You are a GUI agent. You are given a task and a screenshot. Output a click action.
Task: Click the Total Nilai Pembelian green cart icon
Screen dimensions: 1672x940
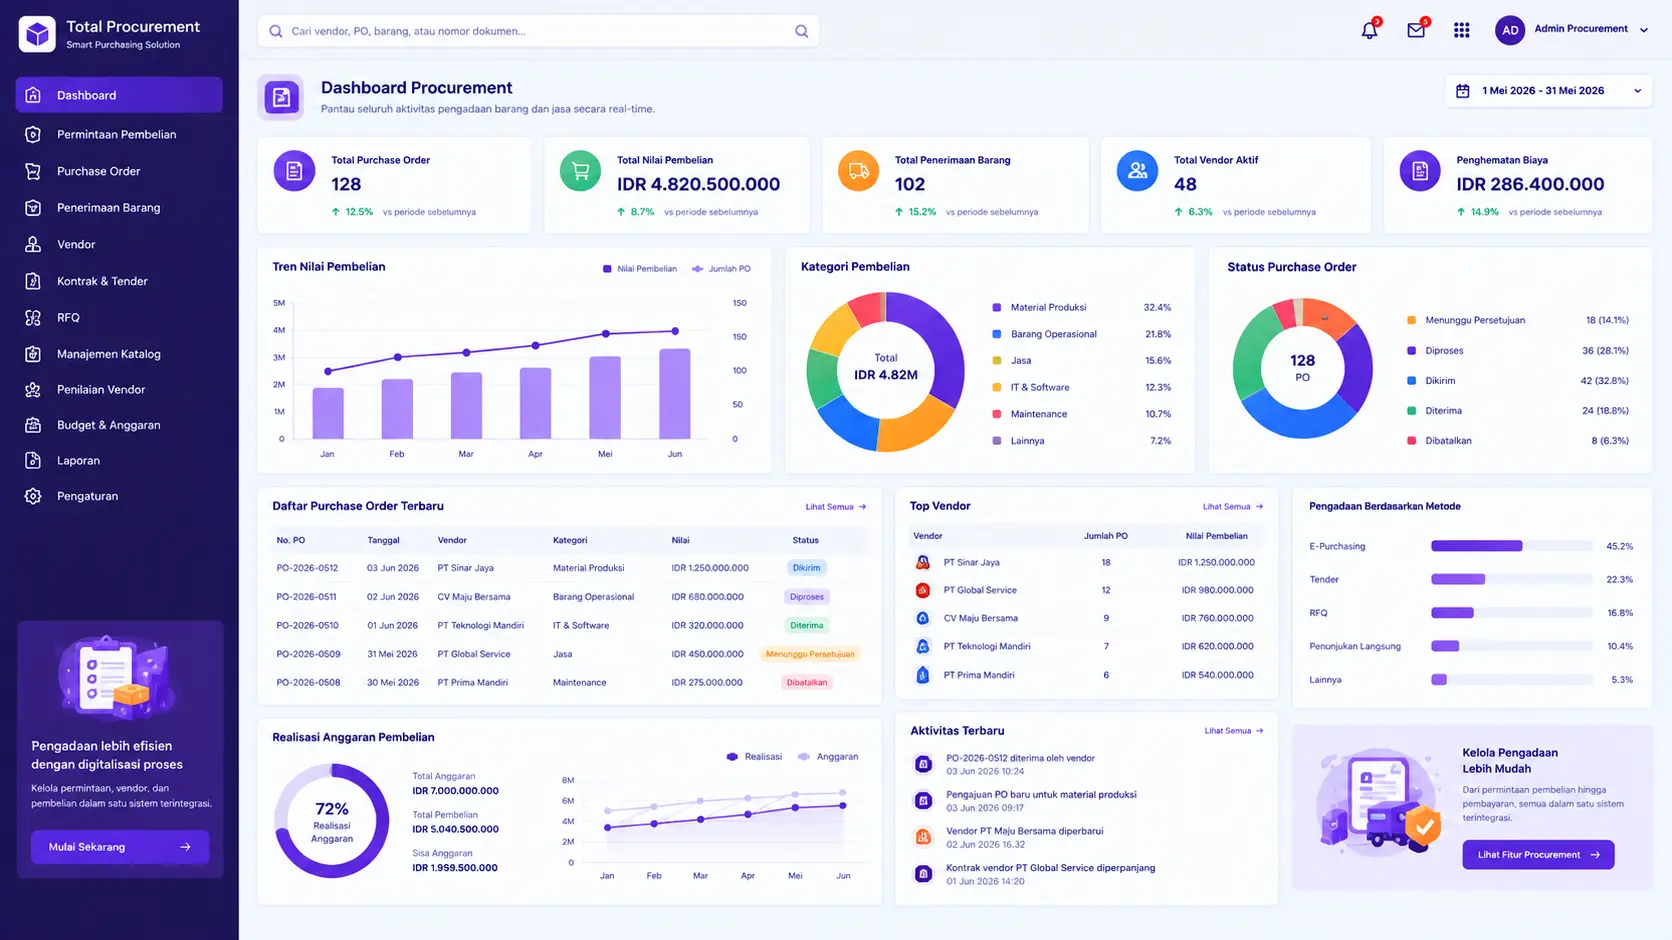coord(580,171)
